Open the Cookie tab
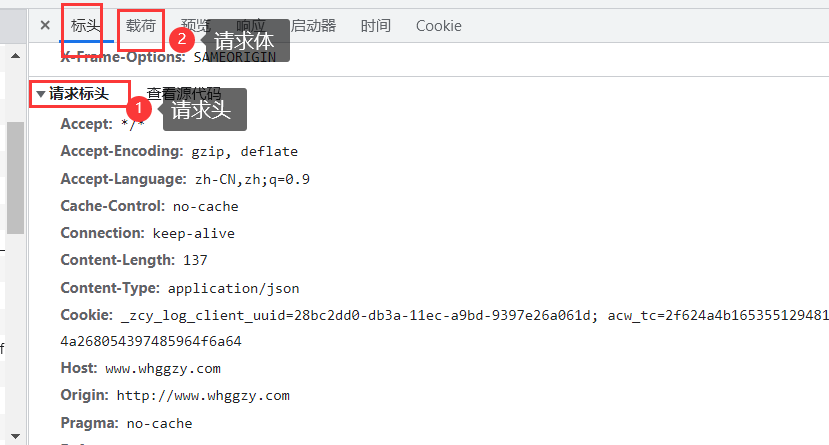829x445 pixels. [439, 26]
